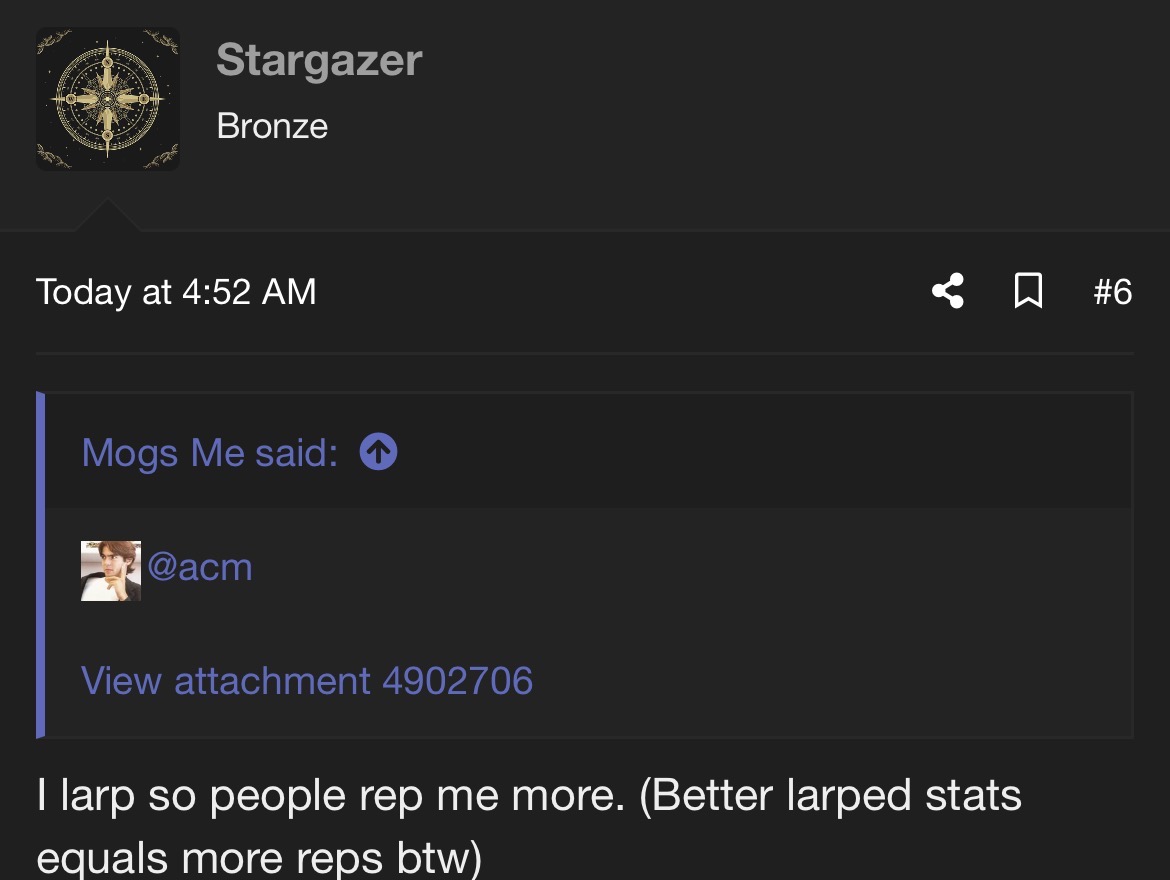Click the "Mogs Me said:" quote link
The image size is (1170, 880).
click(209, 452)
